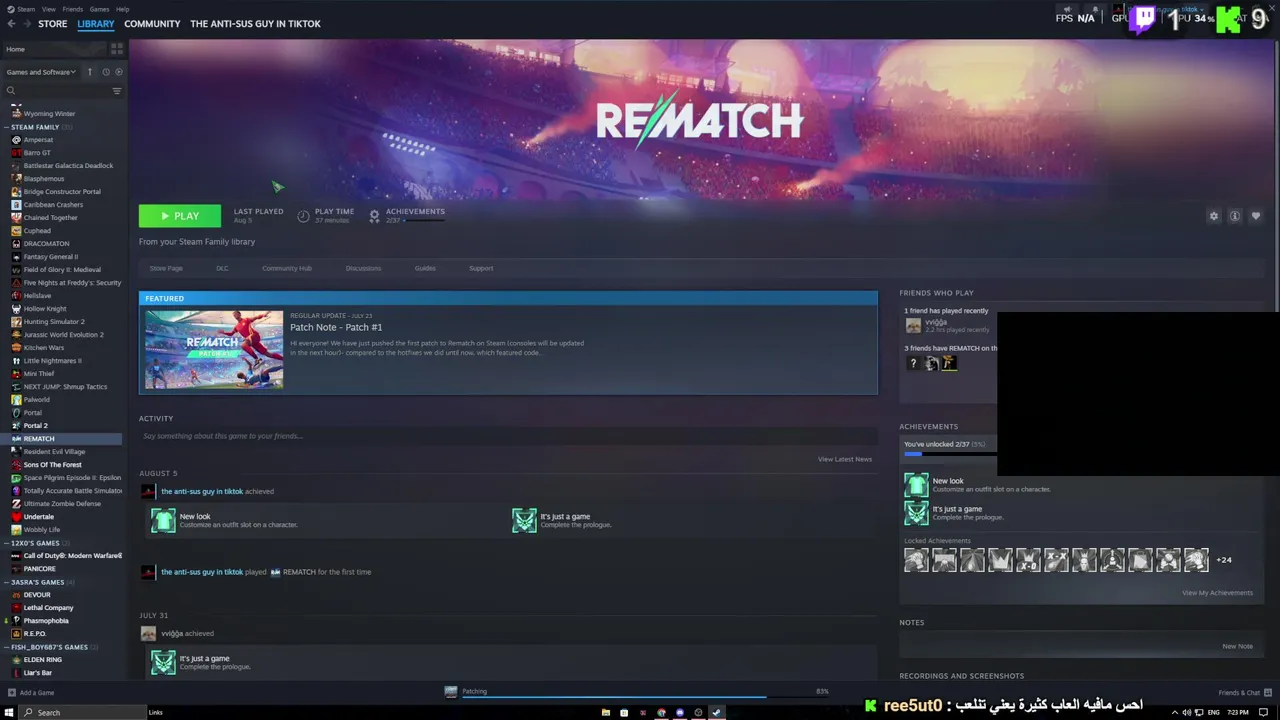Open REMATCH game info icon
The image size is (1280, 720).
tap(1235, 216)
